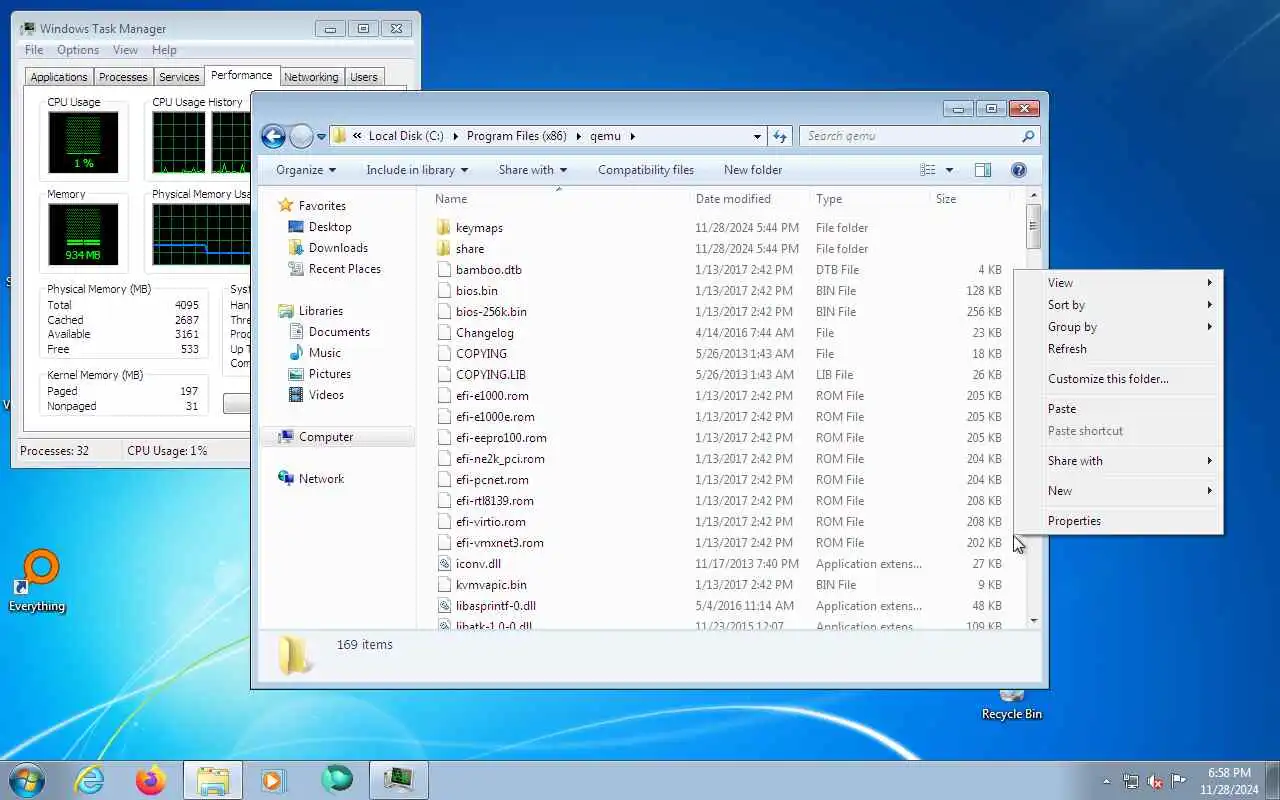Select the share folder icon
The height and width of the screenshot is (800, 1280).
click(x=445, y=249)
